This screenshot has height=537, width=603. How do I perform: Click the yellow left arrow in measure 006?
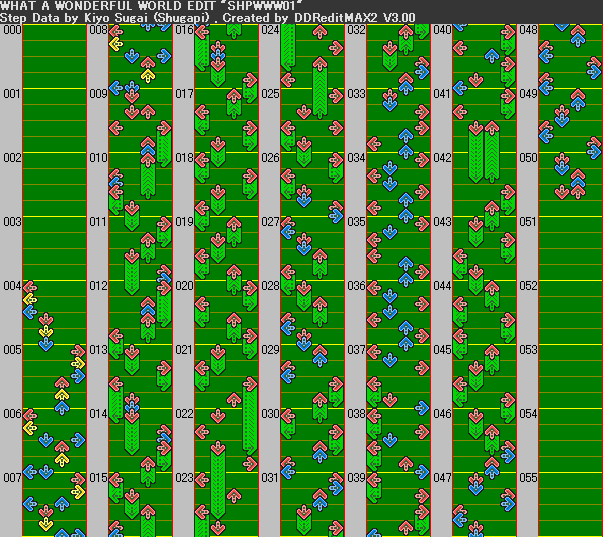click(30, 427)
